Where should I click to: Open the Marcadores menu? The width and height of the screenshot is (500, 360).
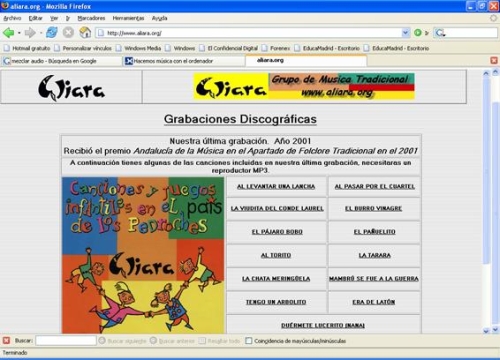[x=91, y=18]
